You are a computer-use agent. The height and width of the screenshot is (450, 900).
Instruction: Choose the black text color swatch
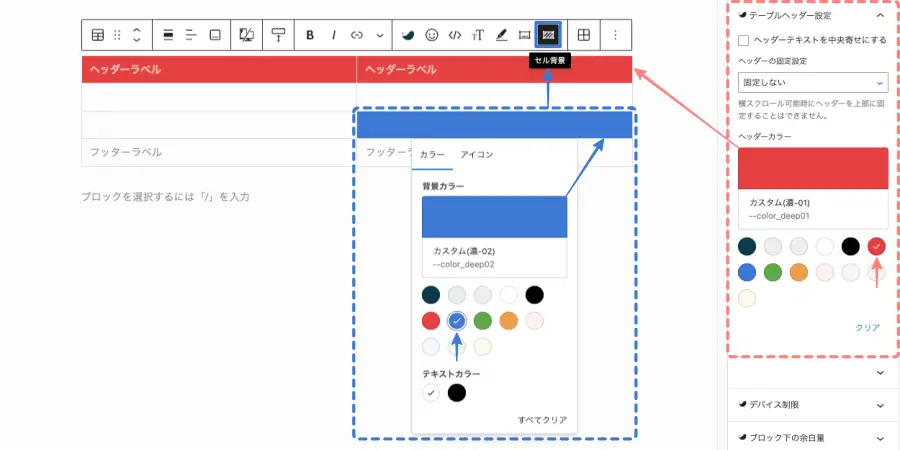tap(457, 393)
